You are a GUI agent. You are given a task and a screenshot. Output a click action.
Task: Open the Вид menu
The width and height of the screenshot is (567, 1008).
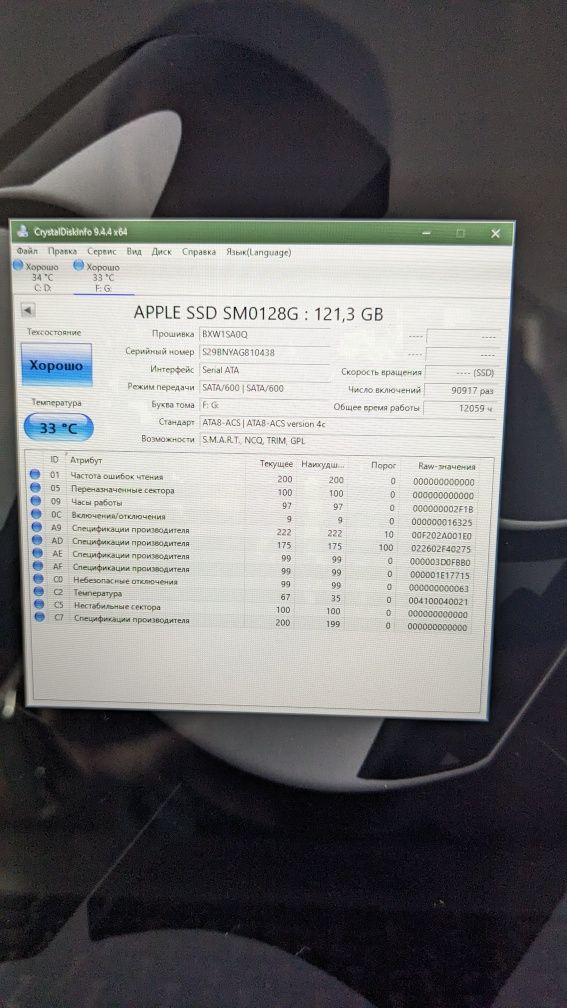click(x=134, y=252)
